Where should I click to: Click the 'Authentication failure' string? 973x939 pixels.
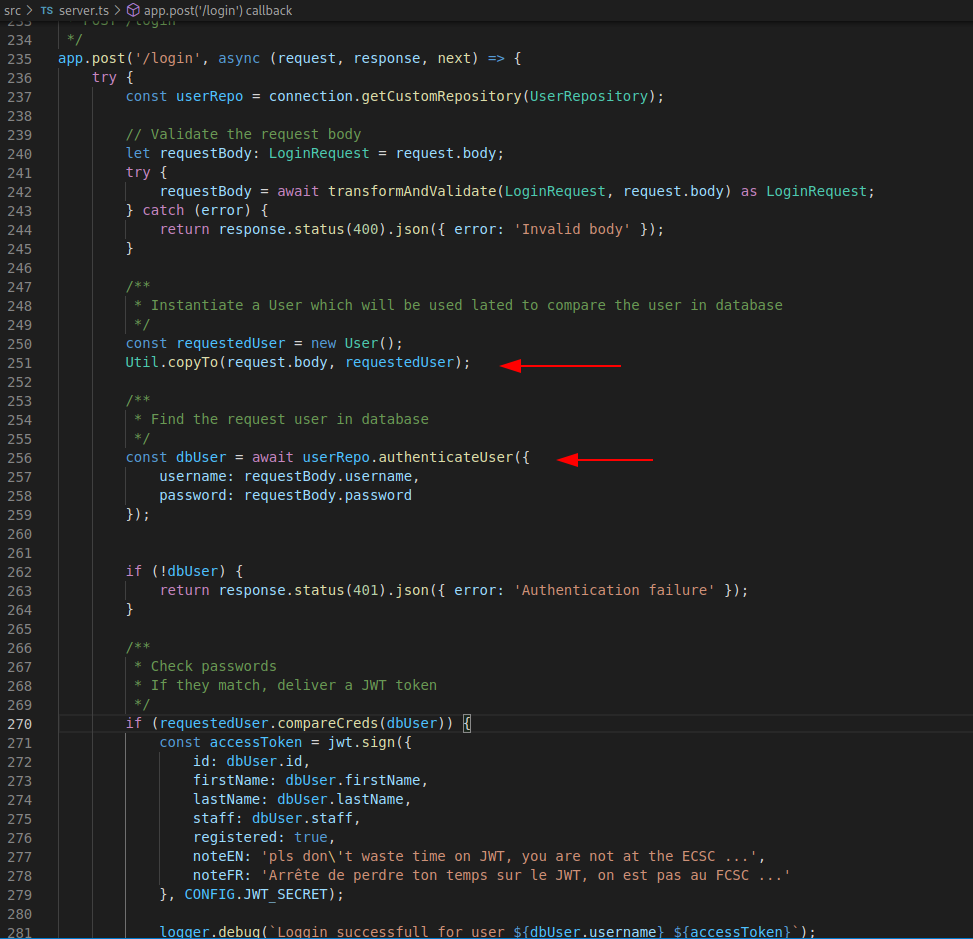click(615, 590)
